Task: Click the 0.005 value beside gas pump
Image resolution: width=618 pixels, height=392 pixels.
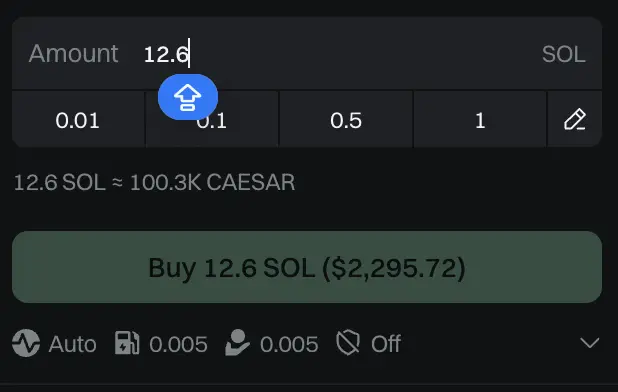Action: [x=178, y=344]
